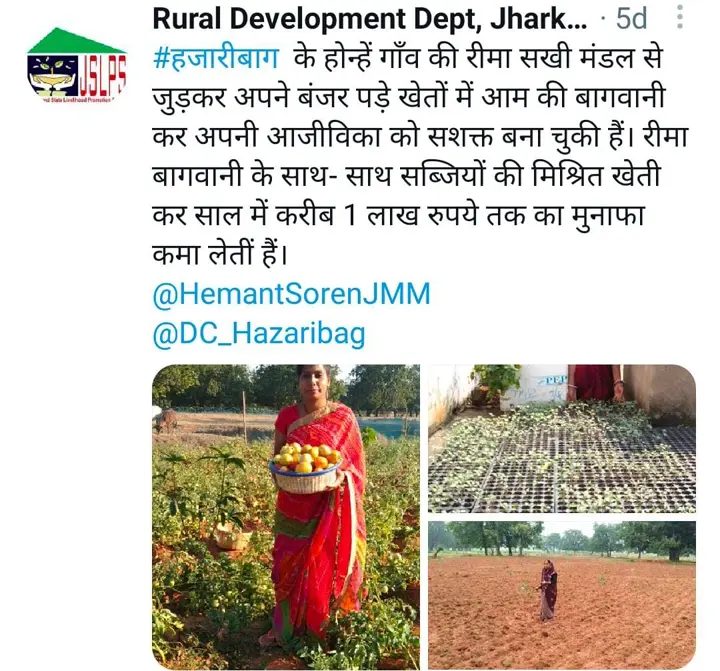Click the basket of tomatoes in photo

[306, 468]
